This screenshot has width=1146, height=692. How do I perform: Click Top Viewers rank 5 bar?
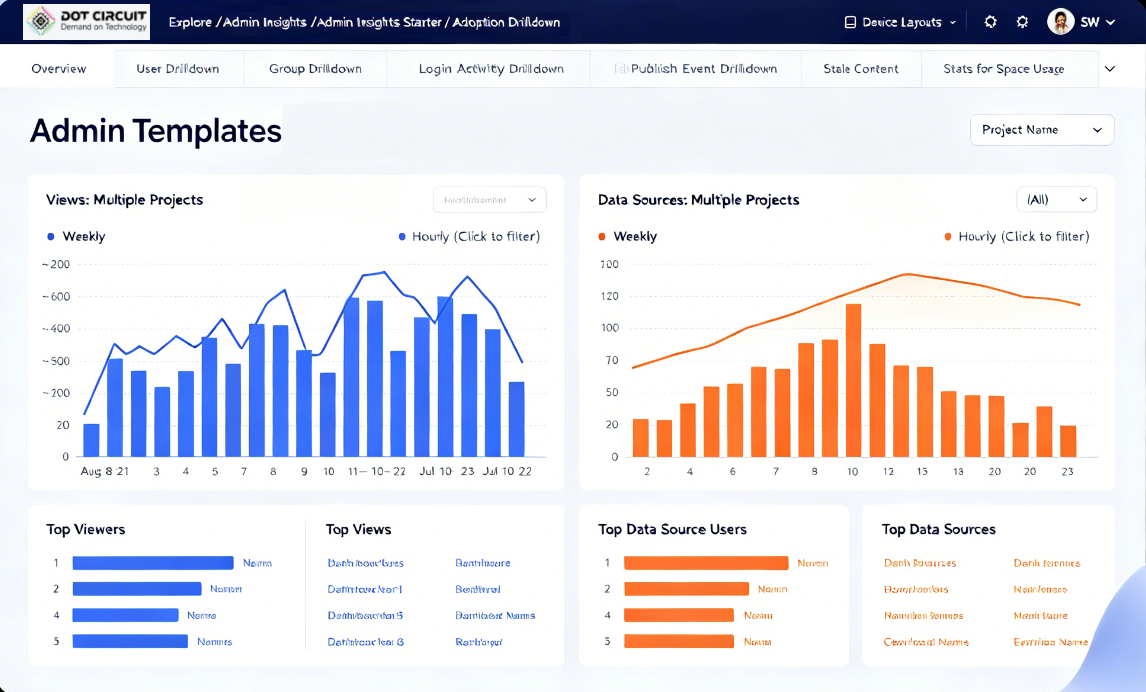[130, 642]
